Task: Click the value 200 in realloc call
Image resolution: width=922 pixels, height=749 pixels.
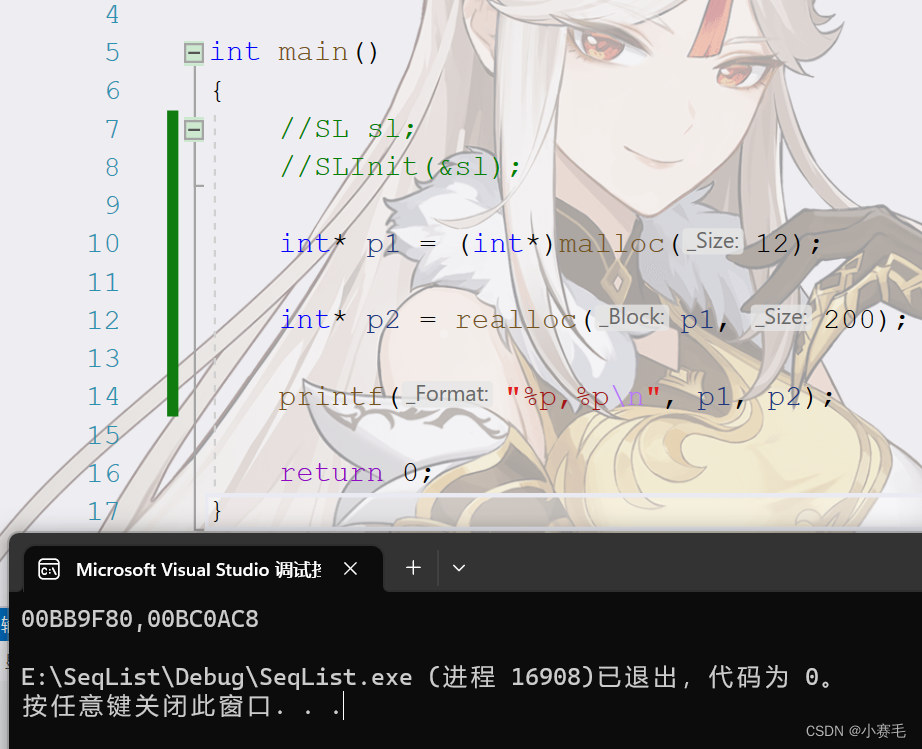Action: coord(850,320)
